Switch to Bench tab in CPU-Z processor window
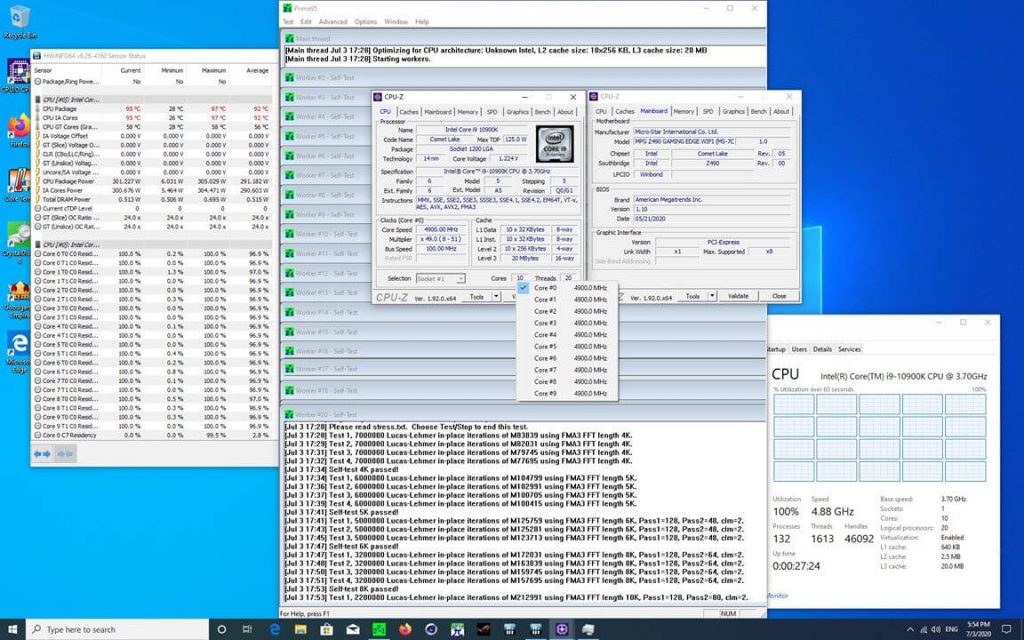The height and width of the screenshot is (640, 1024). tap(543, 112)
